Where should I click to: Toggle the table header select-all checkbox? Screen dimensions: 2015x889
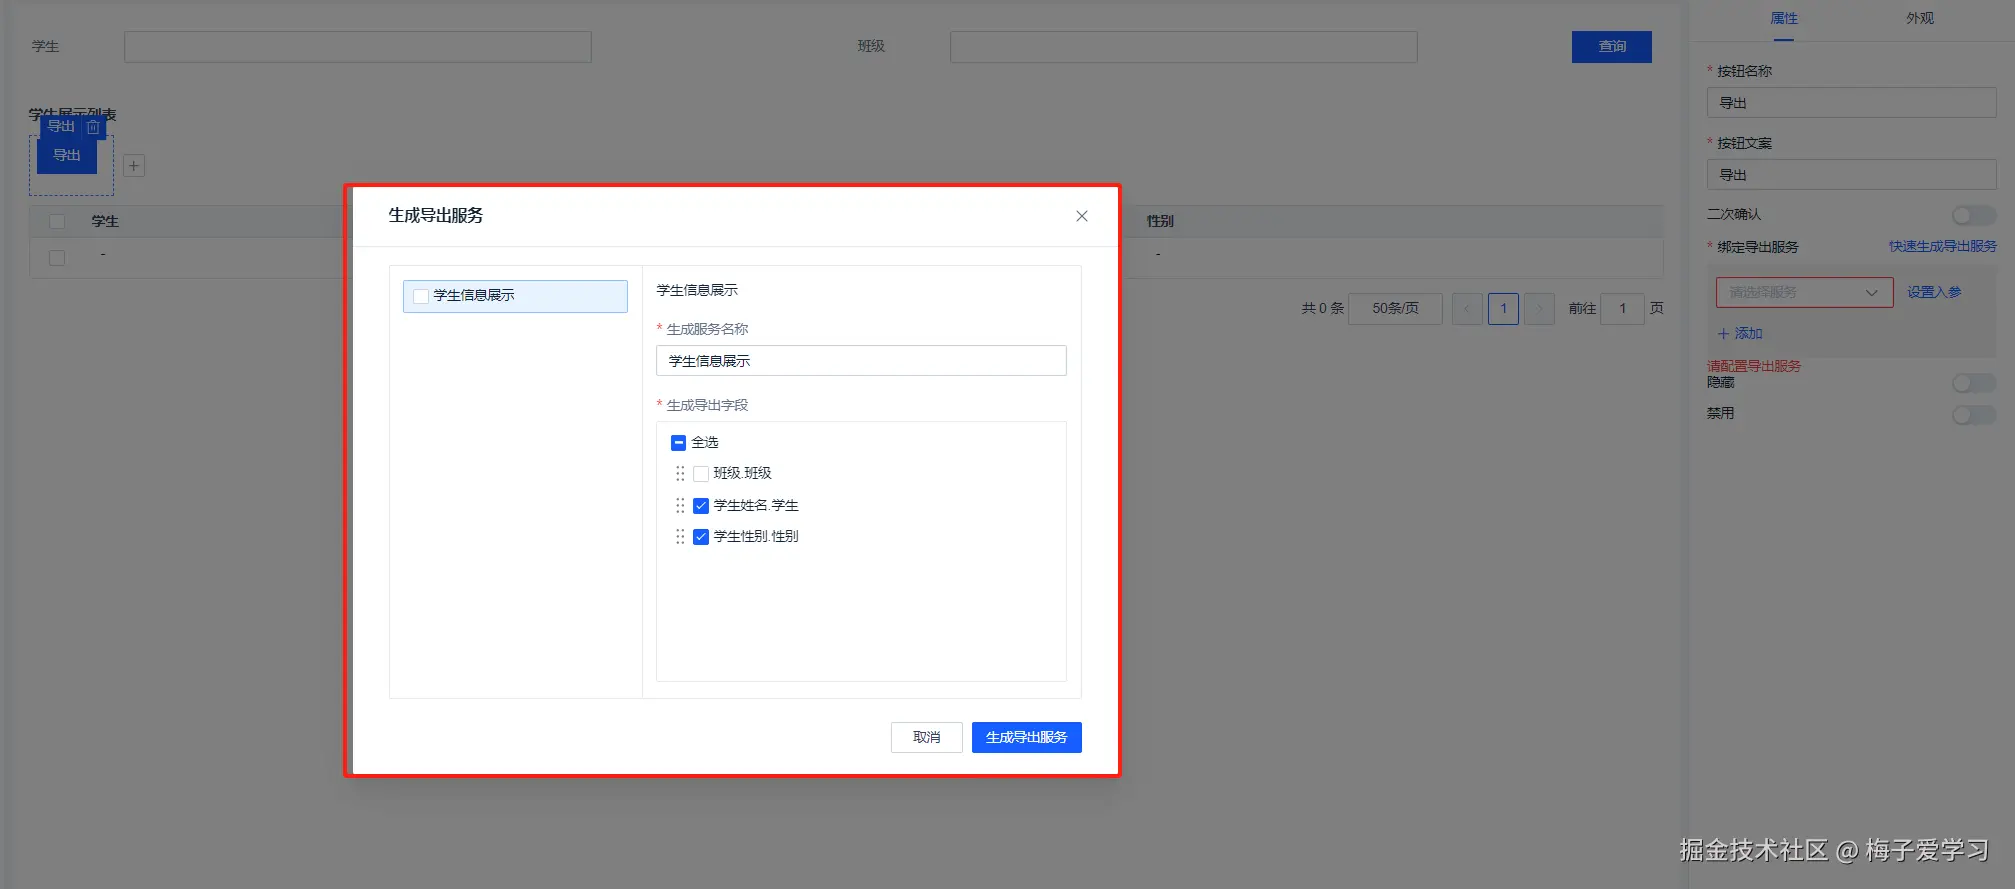(57, 222)
